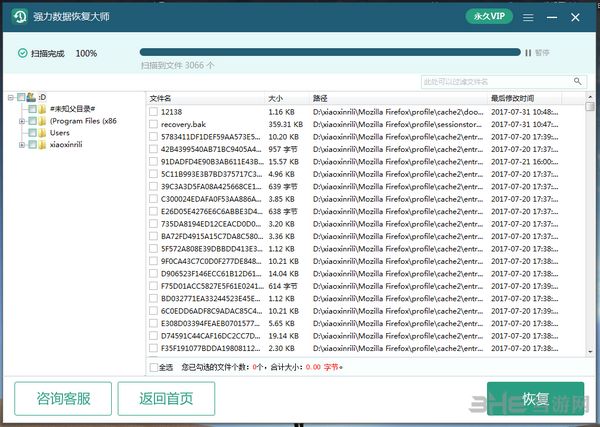Screen dimensions: 600x427
Task: Check the D: drive checkbox in tree
Action: click(x=21, y=97)
